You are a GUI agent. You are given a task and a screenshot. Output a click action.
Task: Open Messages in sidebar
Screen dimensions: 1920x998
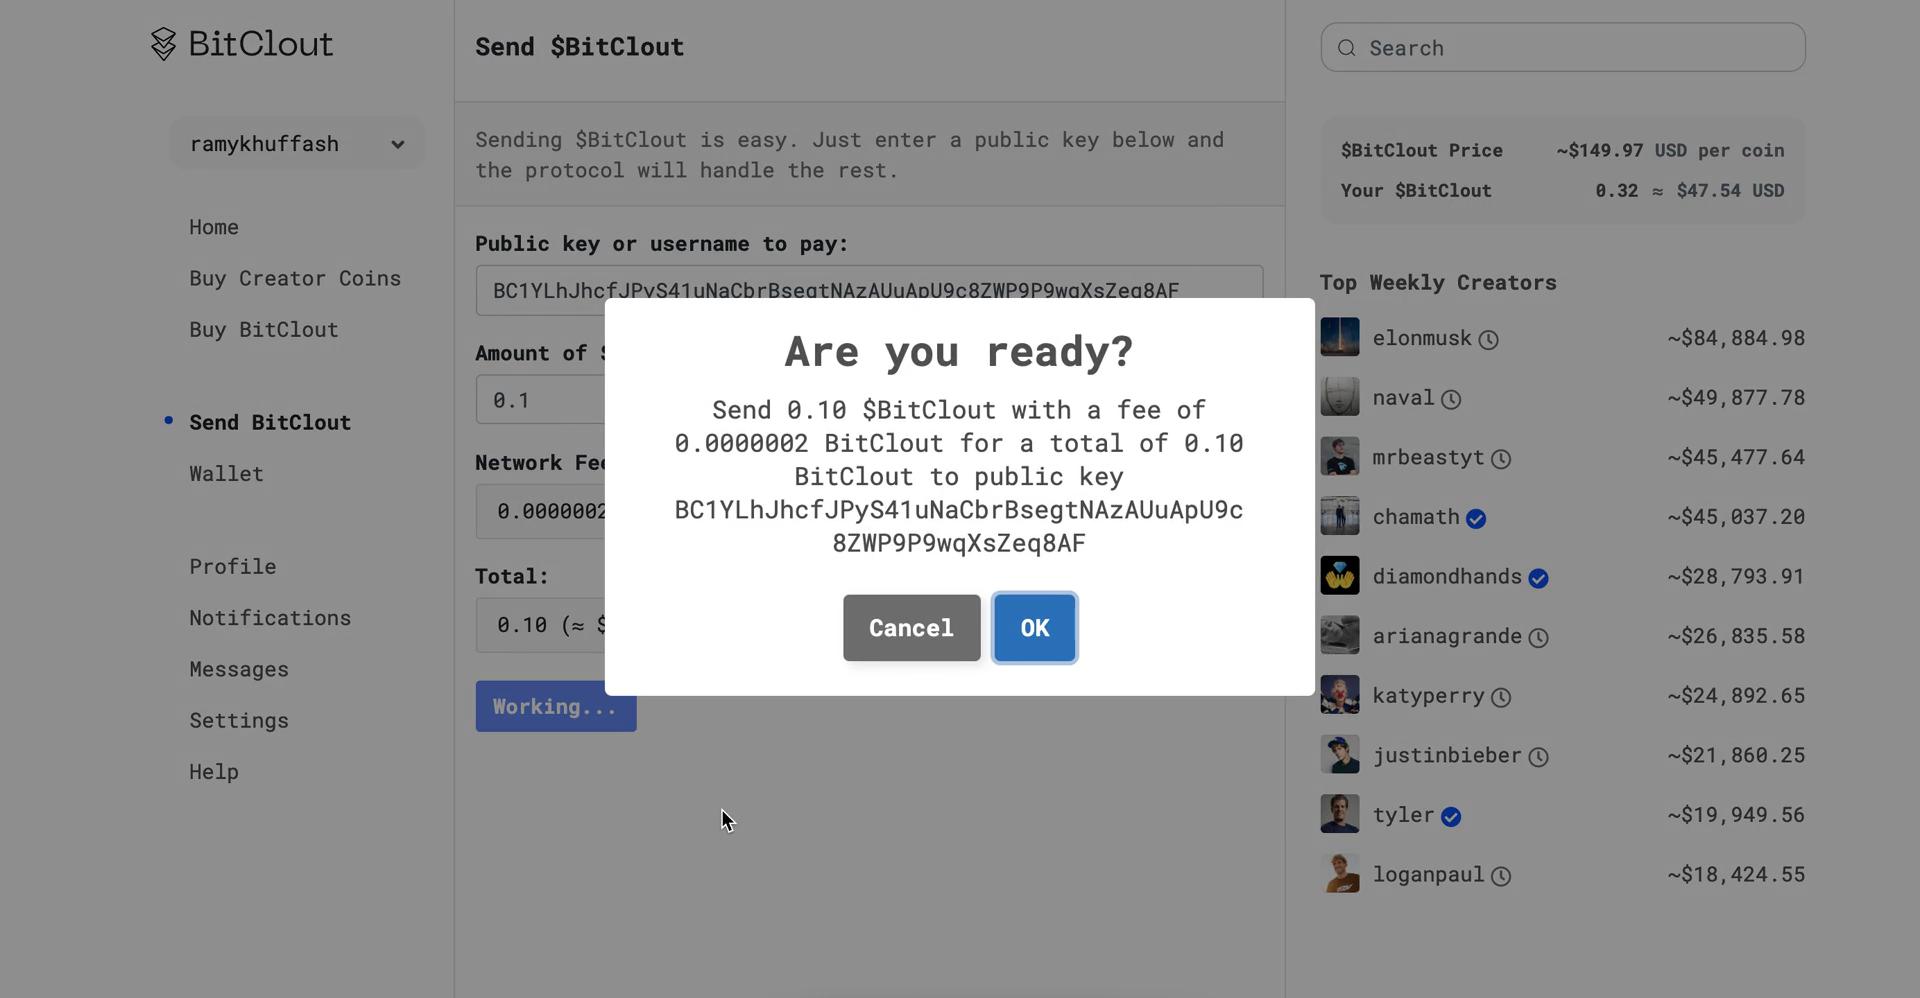point(239,669)
